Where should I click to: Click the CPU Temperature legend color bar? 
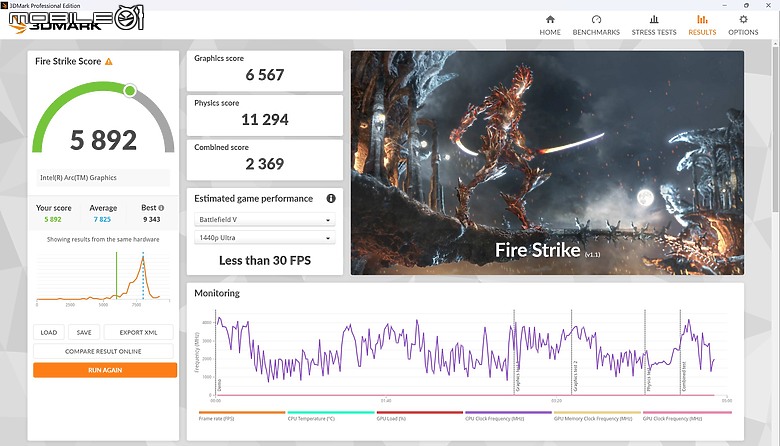click(x=331, y=412)
